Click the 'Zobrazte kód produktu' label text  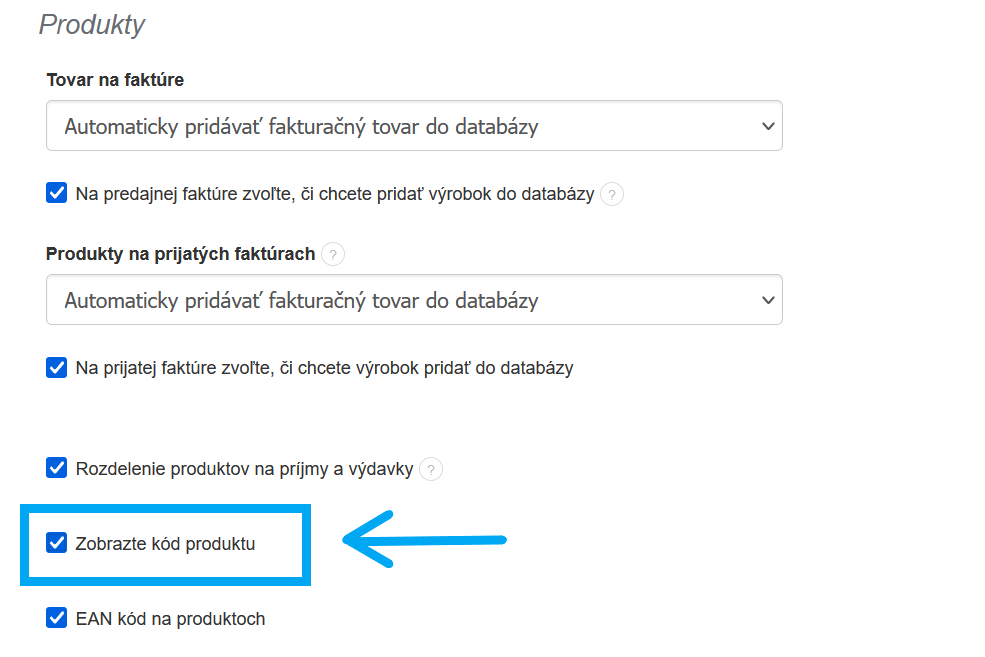165,544
